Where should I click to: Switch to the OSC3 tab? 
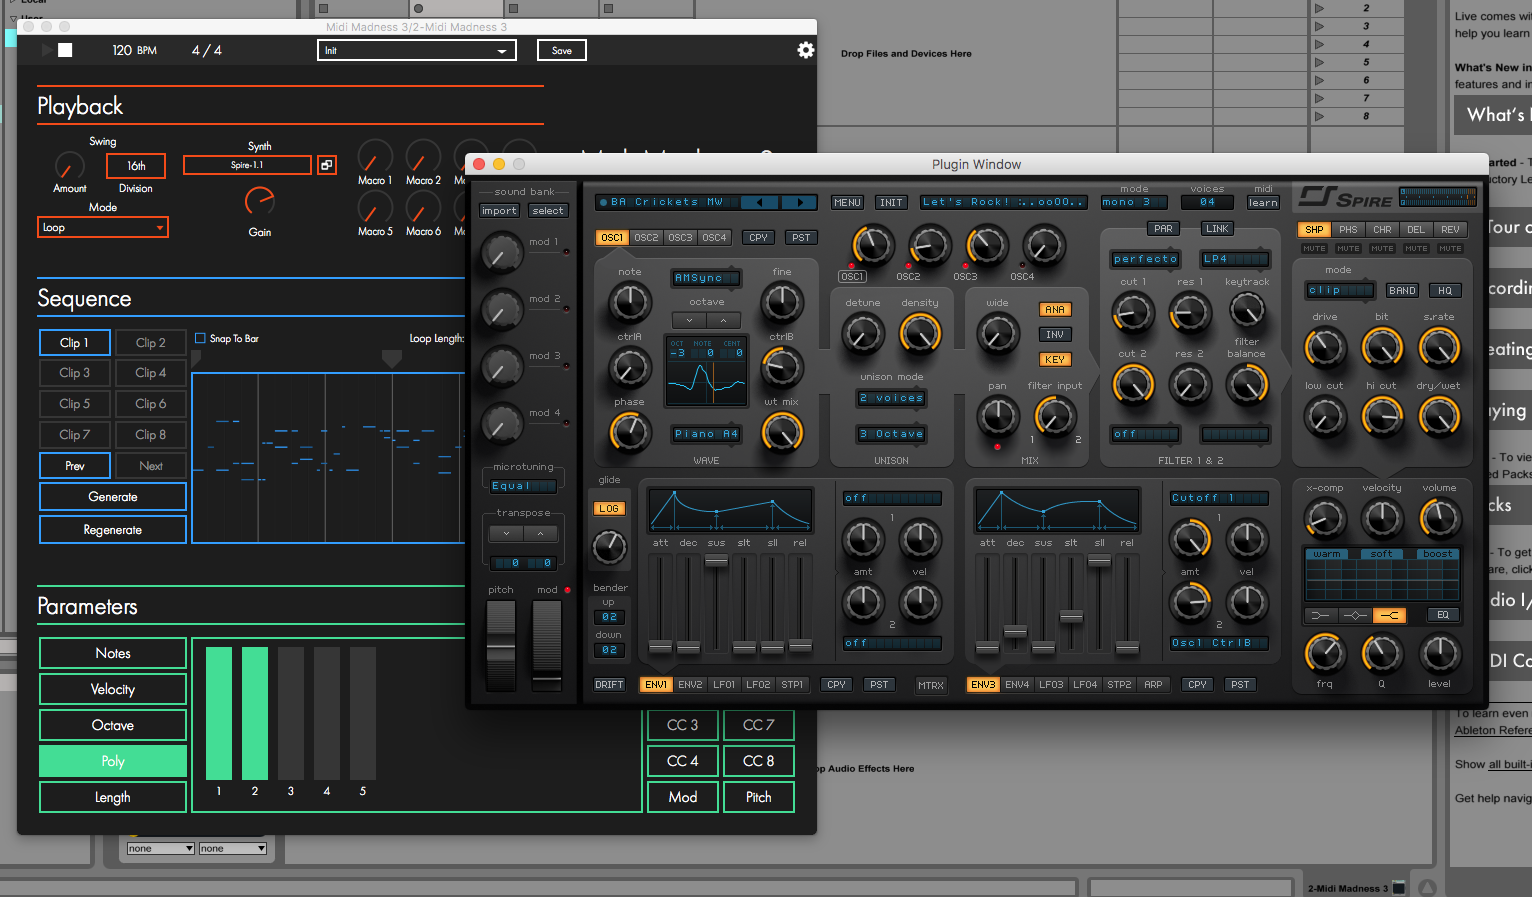click(x=680, y=238)
